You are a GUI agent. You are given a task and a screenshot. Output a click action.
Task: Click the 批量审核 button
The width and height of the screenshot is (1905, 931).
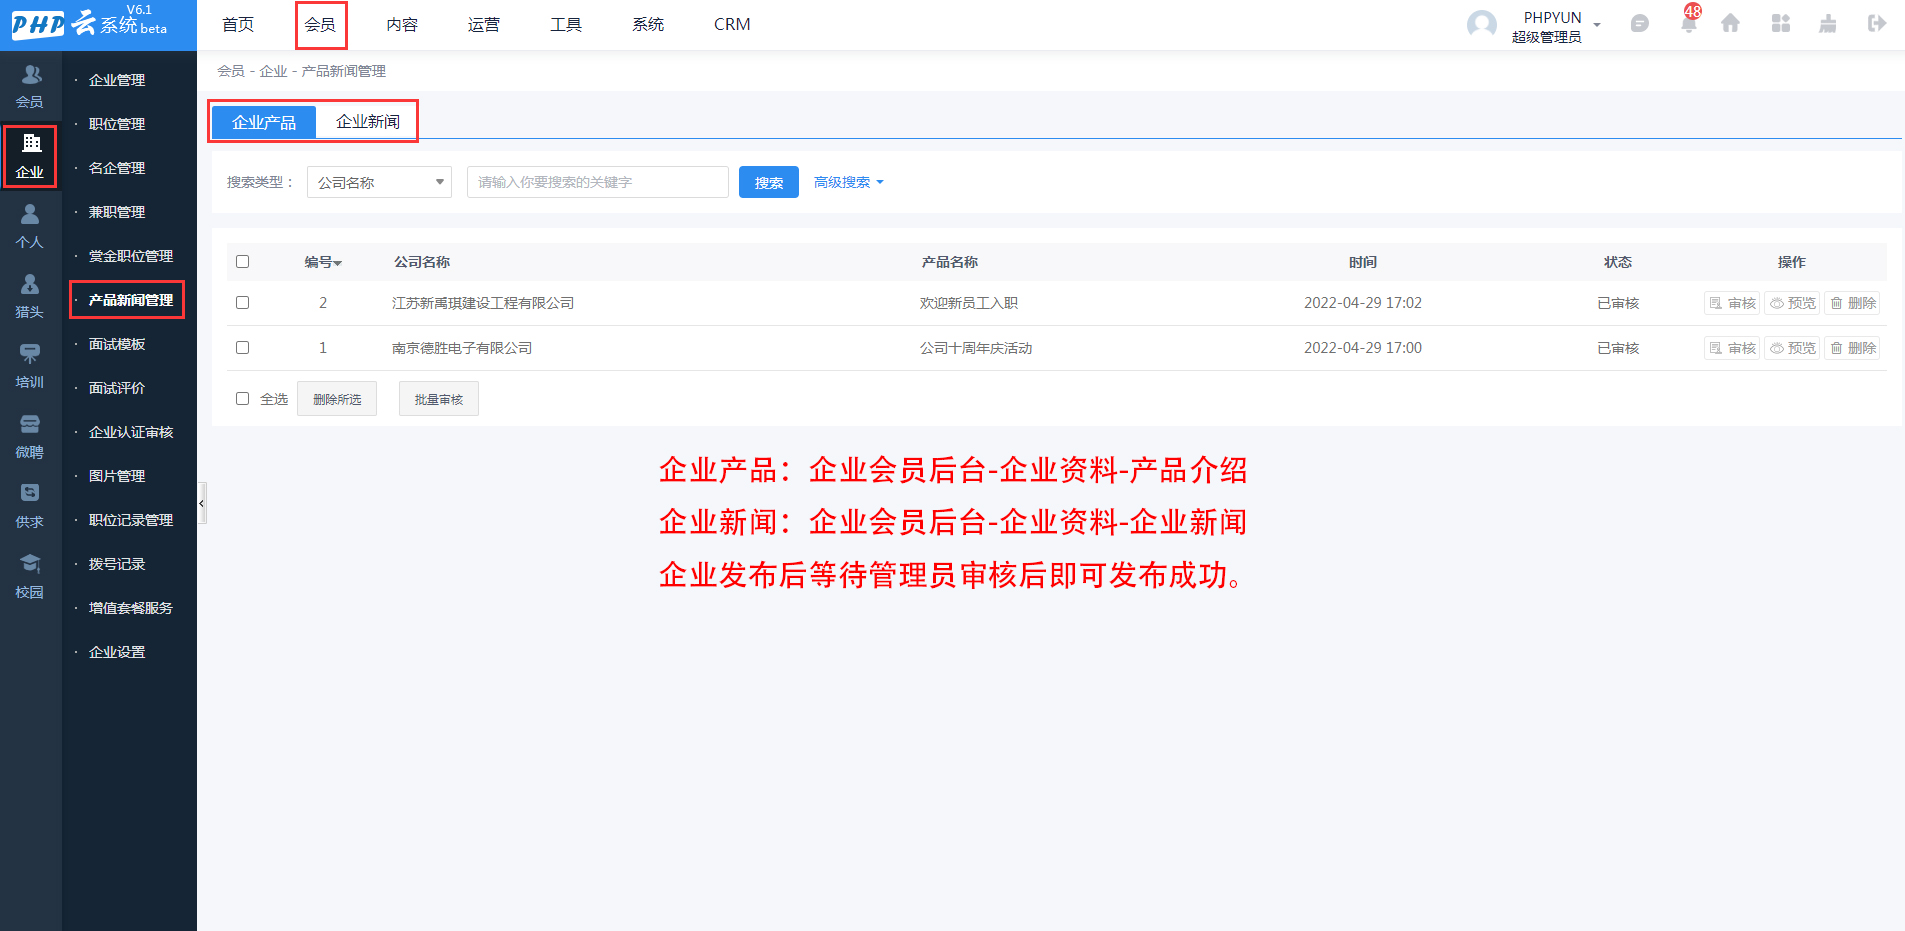coord(439,399)
